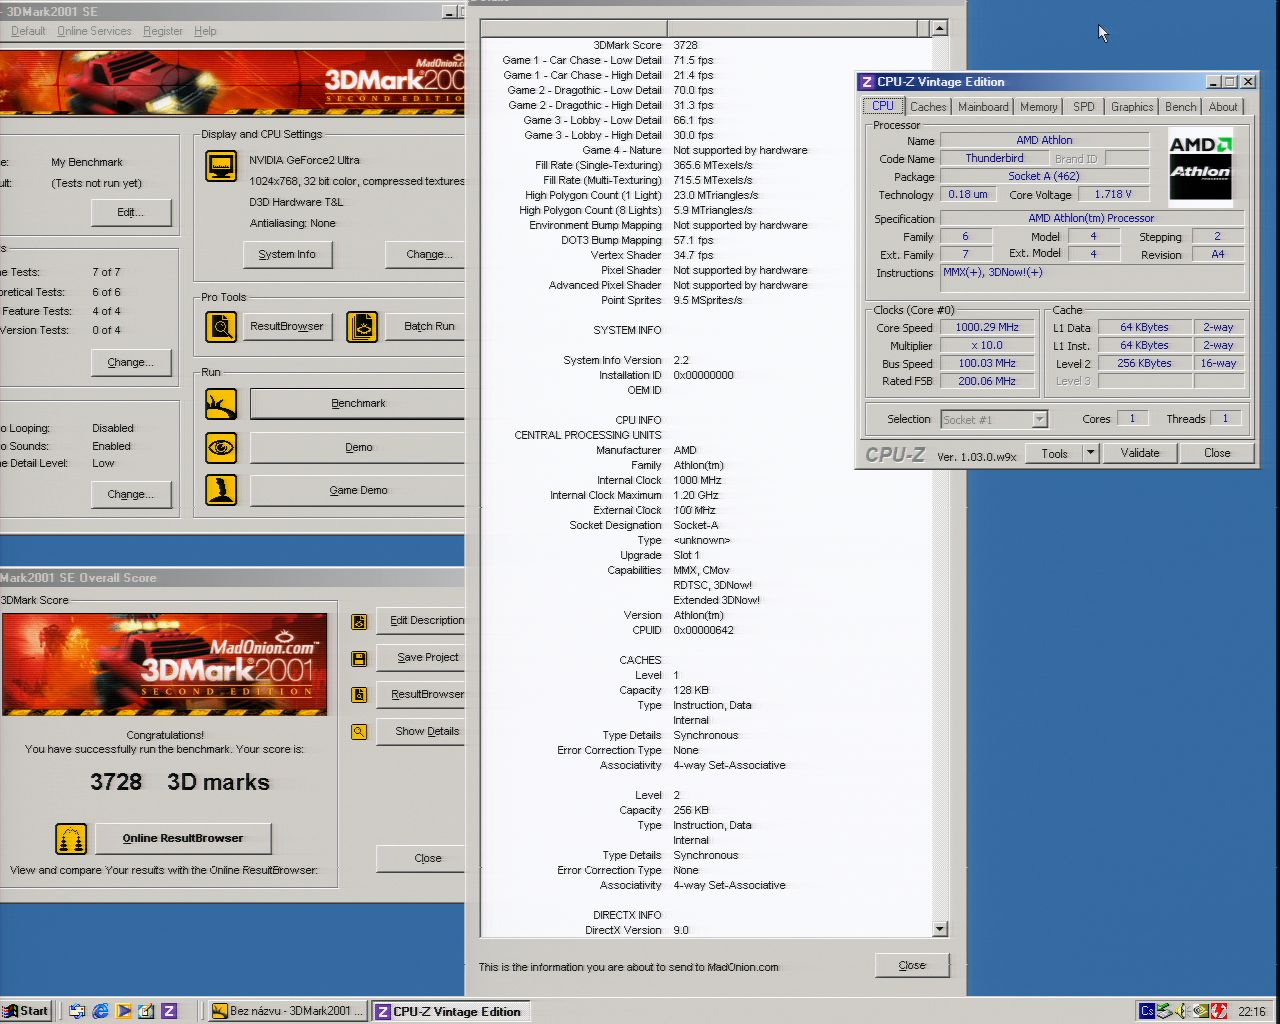Open the About tab in CPU-Z

pos(1223,107)
